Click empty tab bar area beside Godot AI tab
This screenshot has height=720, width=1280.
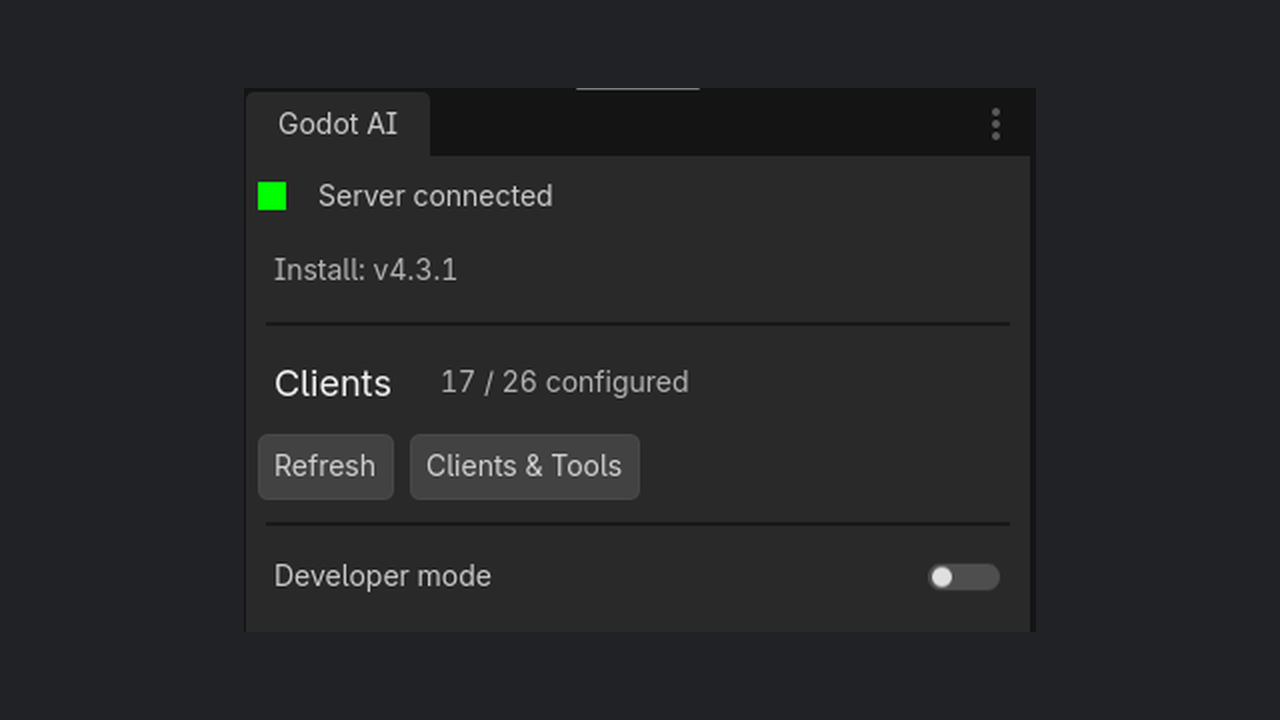700,124
